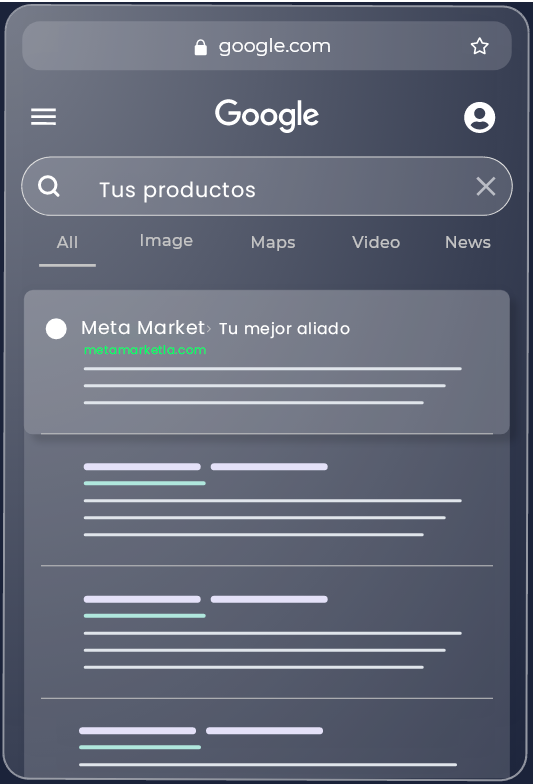Click the google.com address bar
Viewport: 537px width, 784px height.
pyautogui.click(x=267, y=46)
